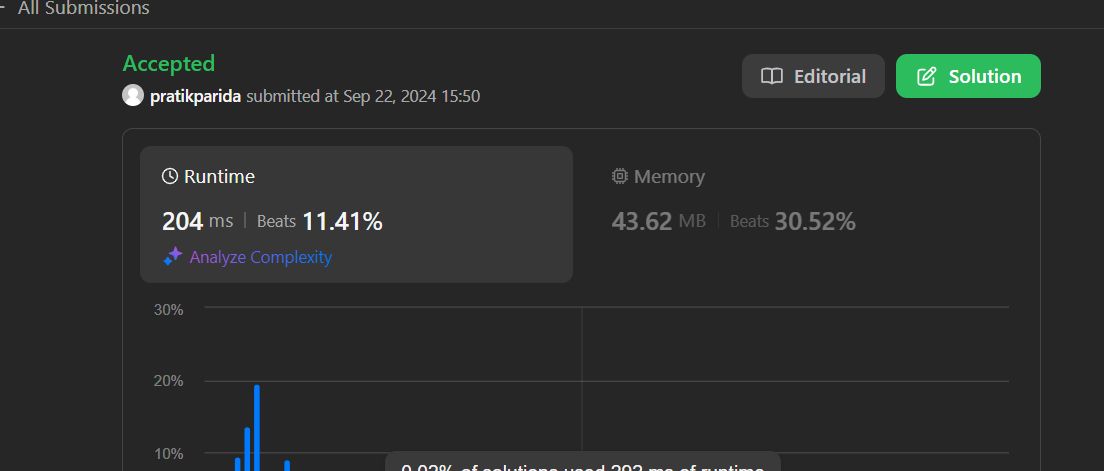Click the pratikparida profile avatar

click(133, 95)
